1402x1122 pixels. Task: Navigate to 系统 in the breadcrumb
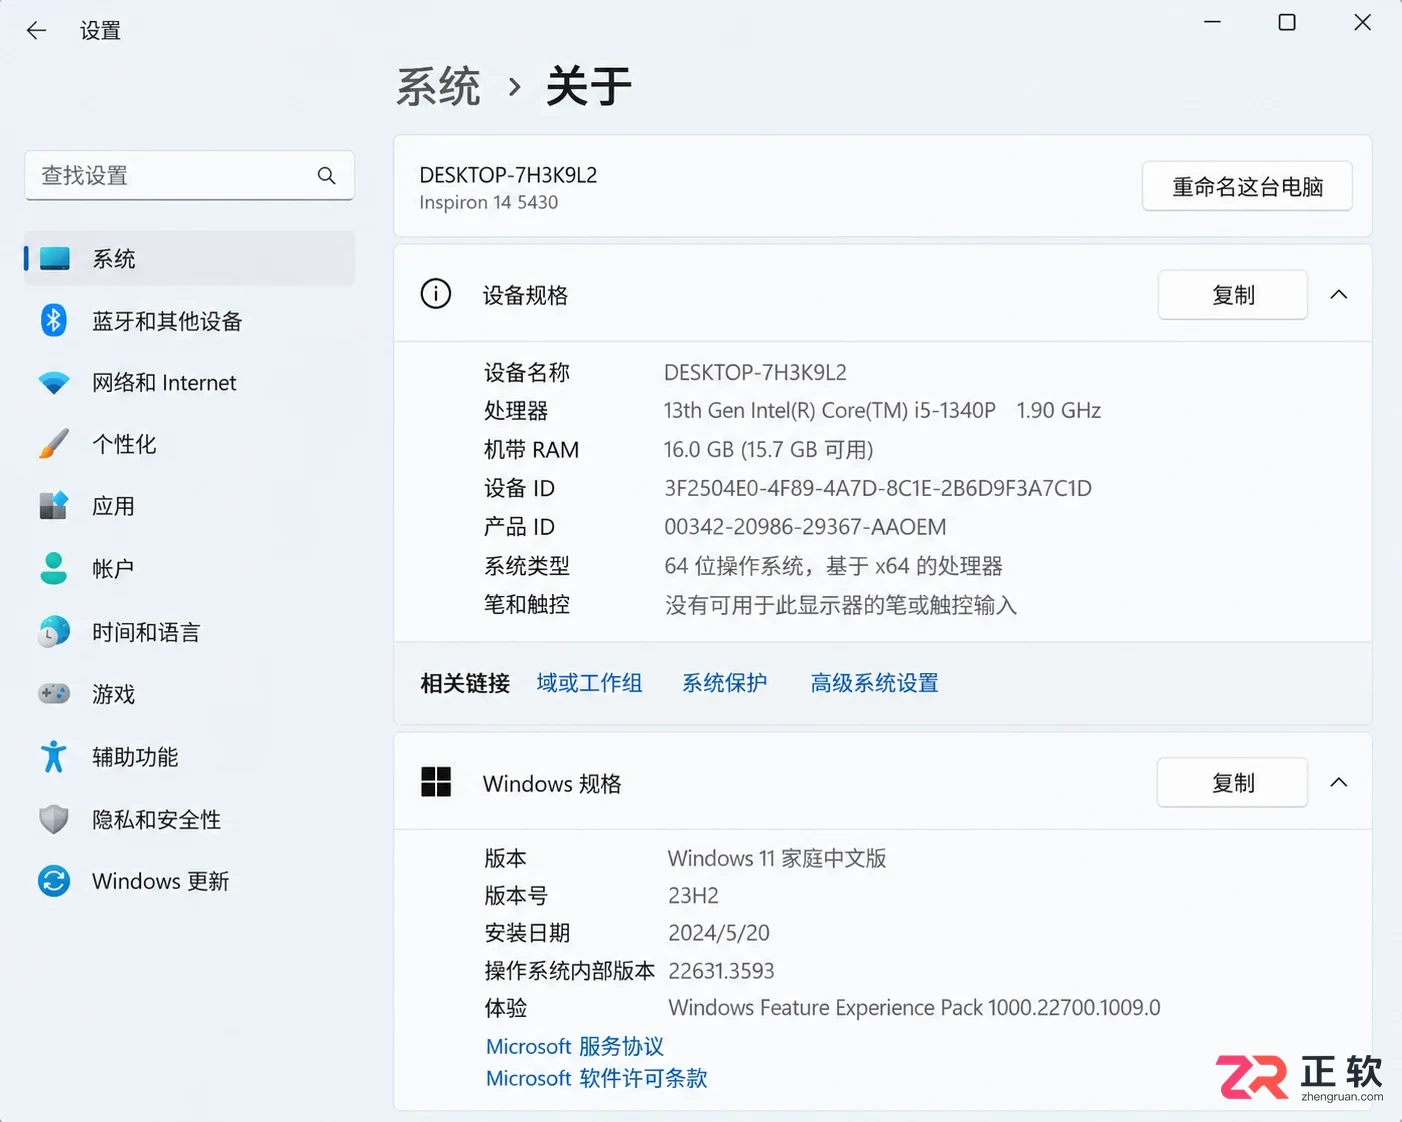(438, 87)
